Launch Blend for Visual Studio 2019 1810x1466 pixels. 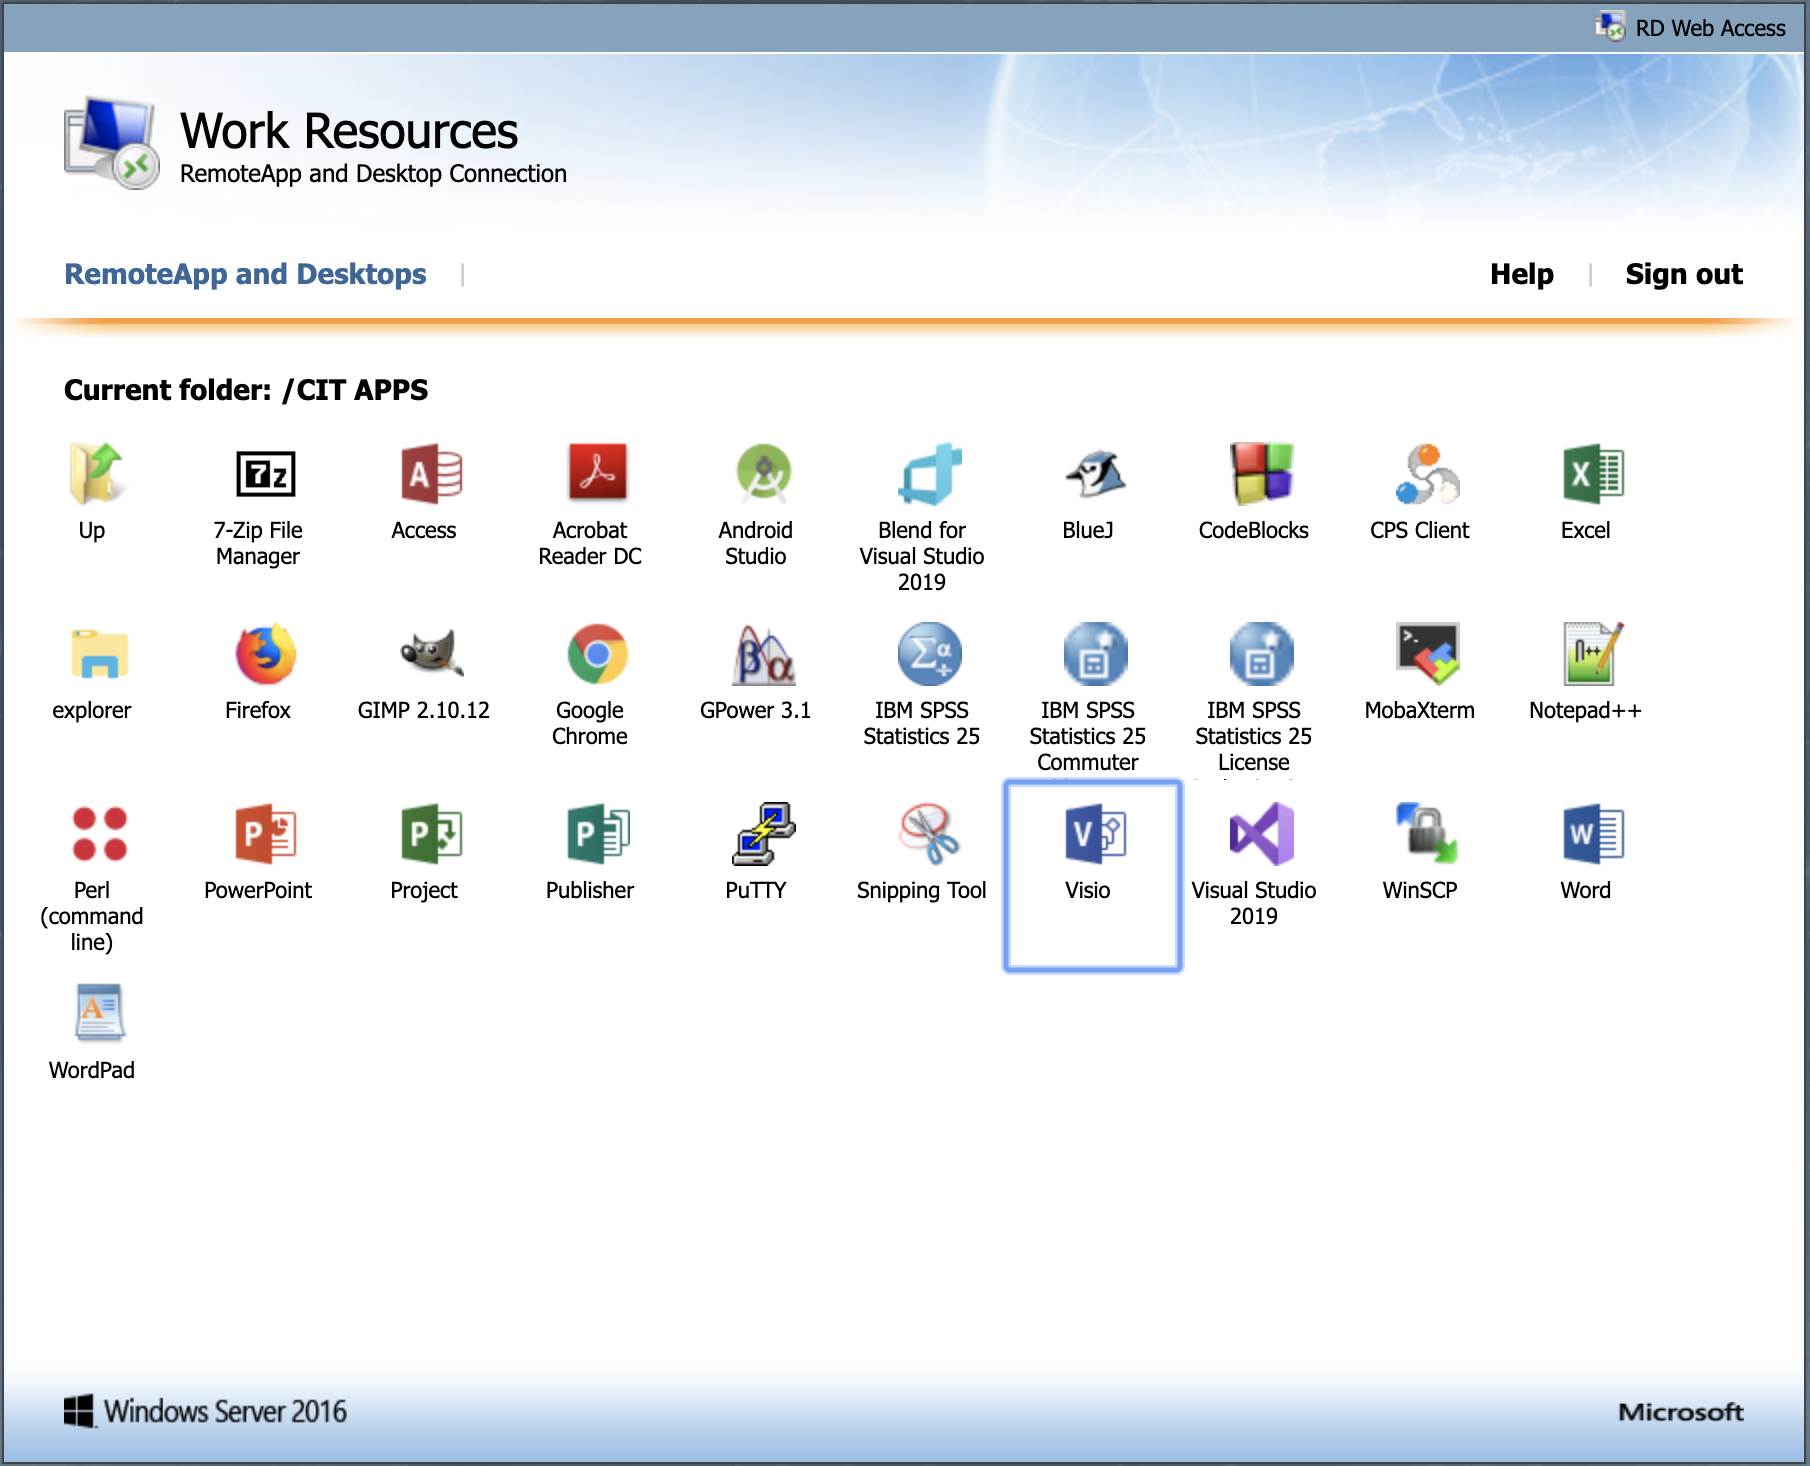pyautogui.click(x=922, y=518)
